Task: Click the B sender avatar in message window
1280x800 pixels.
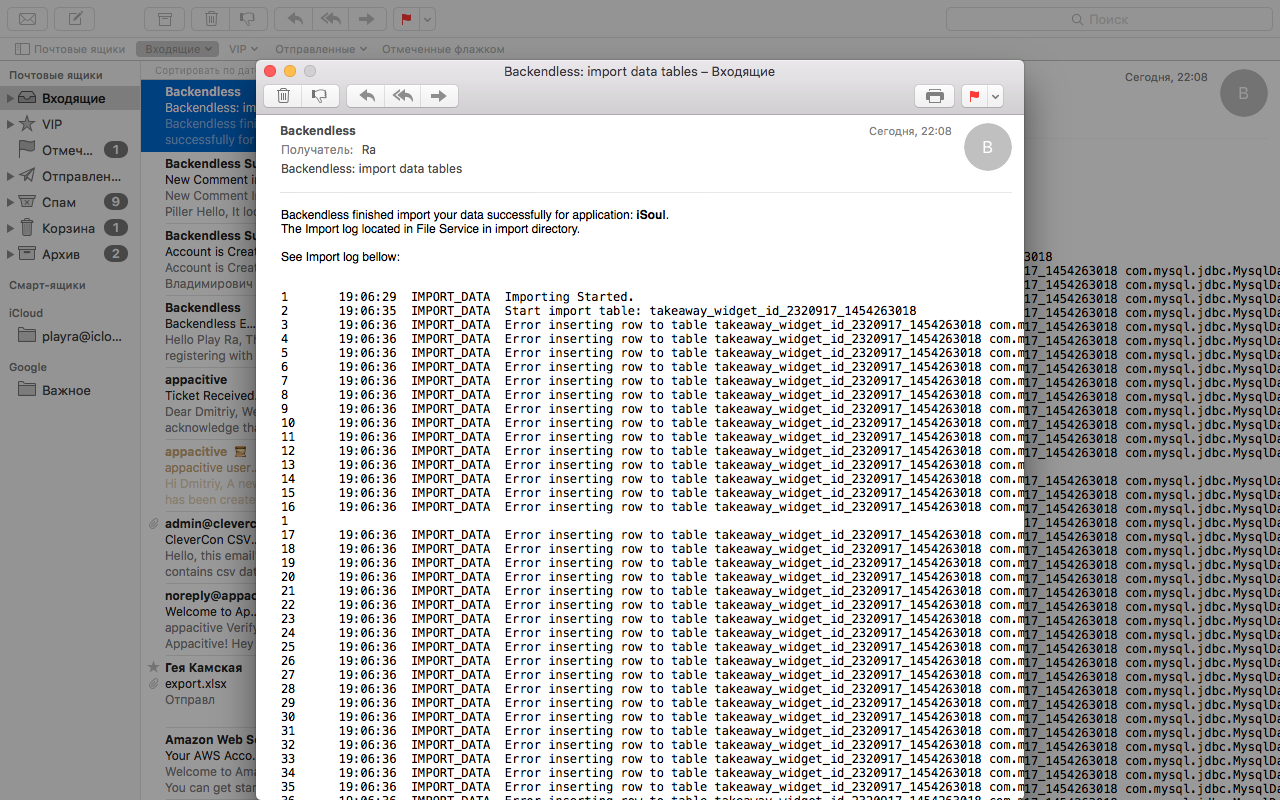Action: pos(988,147)
